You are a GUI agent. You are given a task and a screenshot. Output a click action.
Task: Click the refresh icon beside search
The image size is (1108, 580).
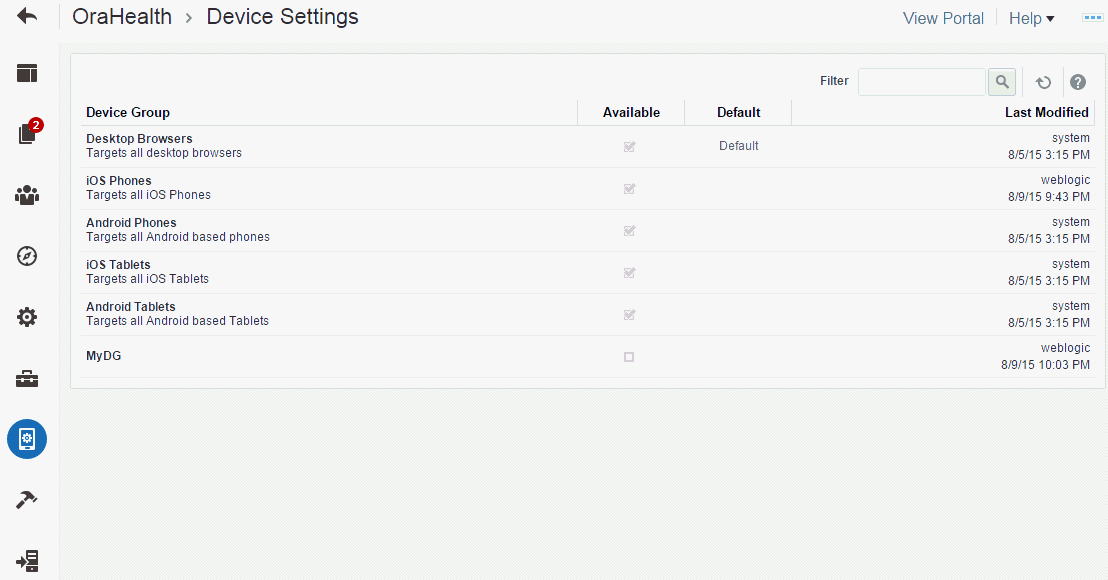[x=1043, y=83]
